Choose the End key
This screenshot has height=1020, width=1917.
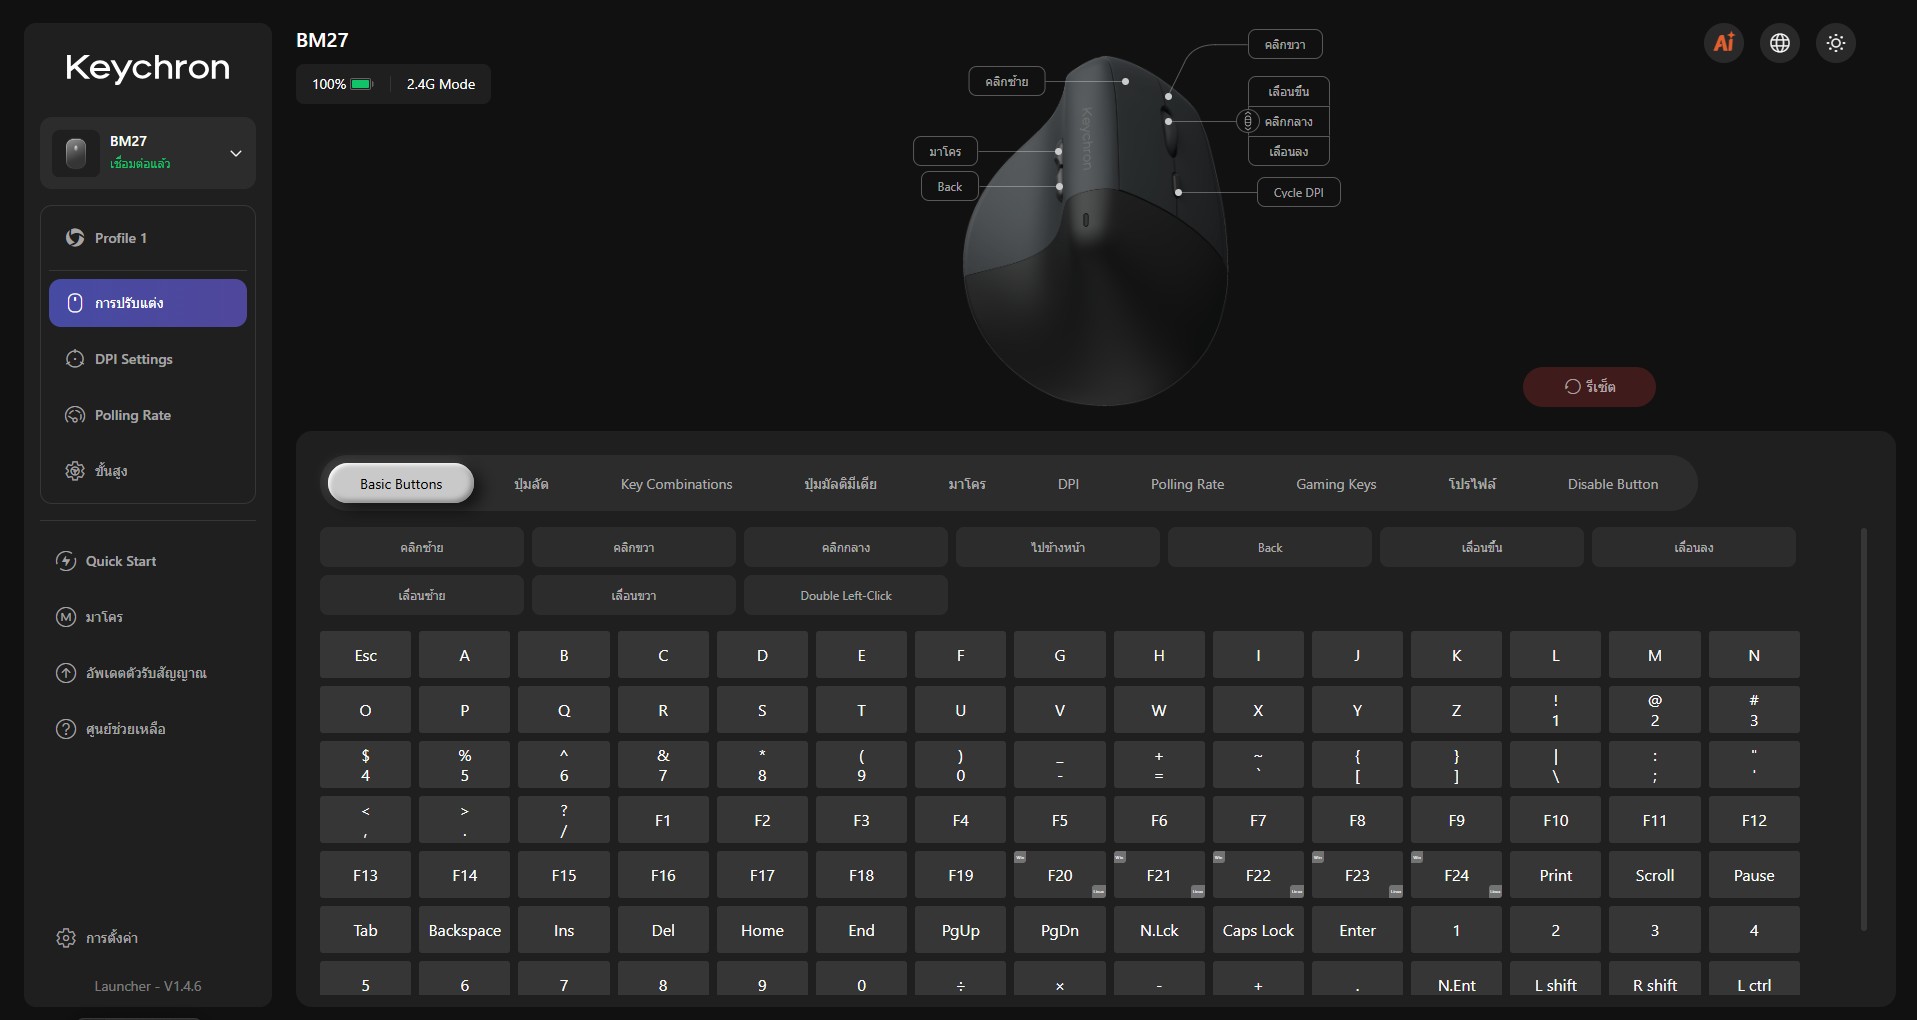(861, 930)
